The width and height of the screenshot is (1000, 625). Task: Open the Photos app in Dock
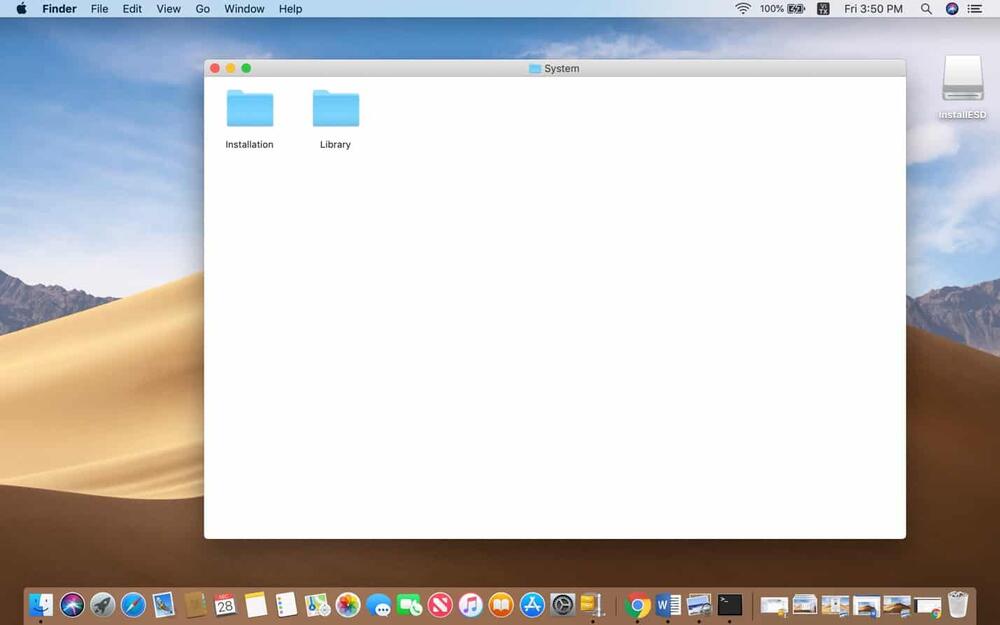click(348, 604)
